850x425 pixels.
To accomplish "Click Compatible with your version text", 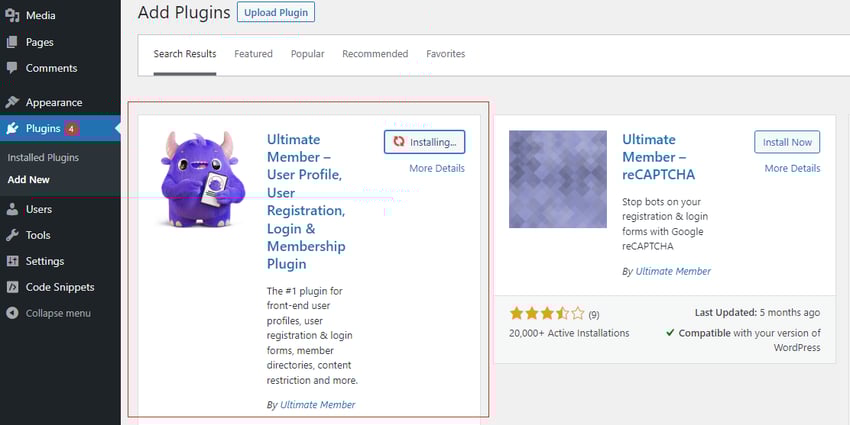I will pyautogui.click(x=750, y=340).
